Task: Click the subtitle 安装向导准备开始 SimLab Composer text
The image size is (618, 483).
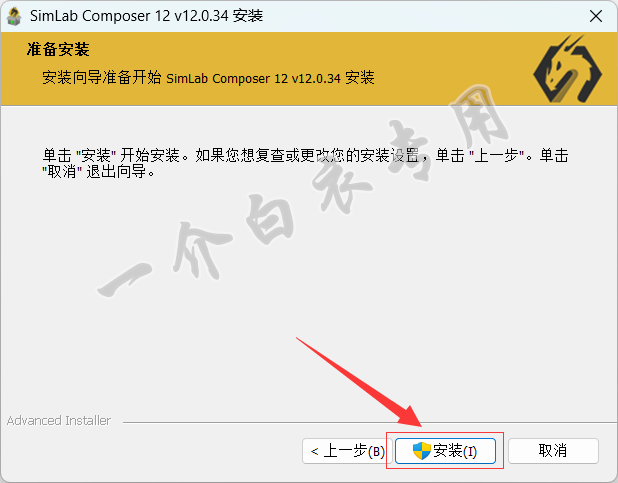Action: (x=208, y=78)
